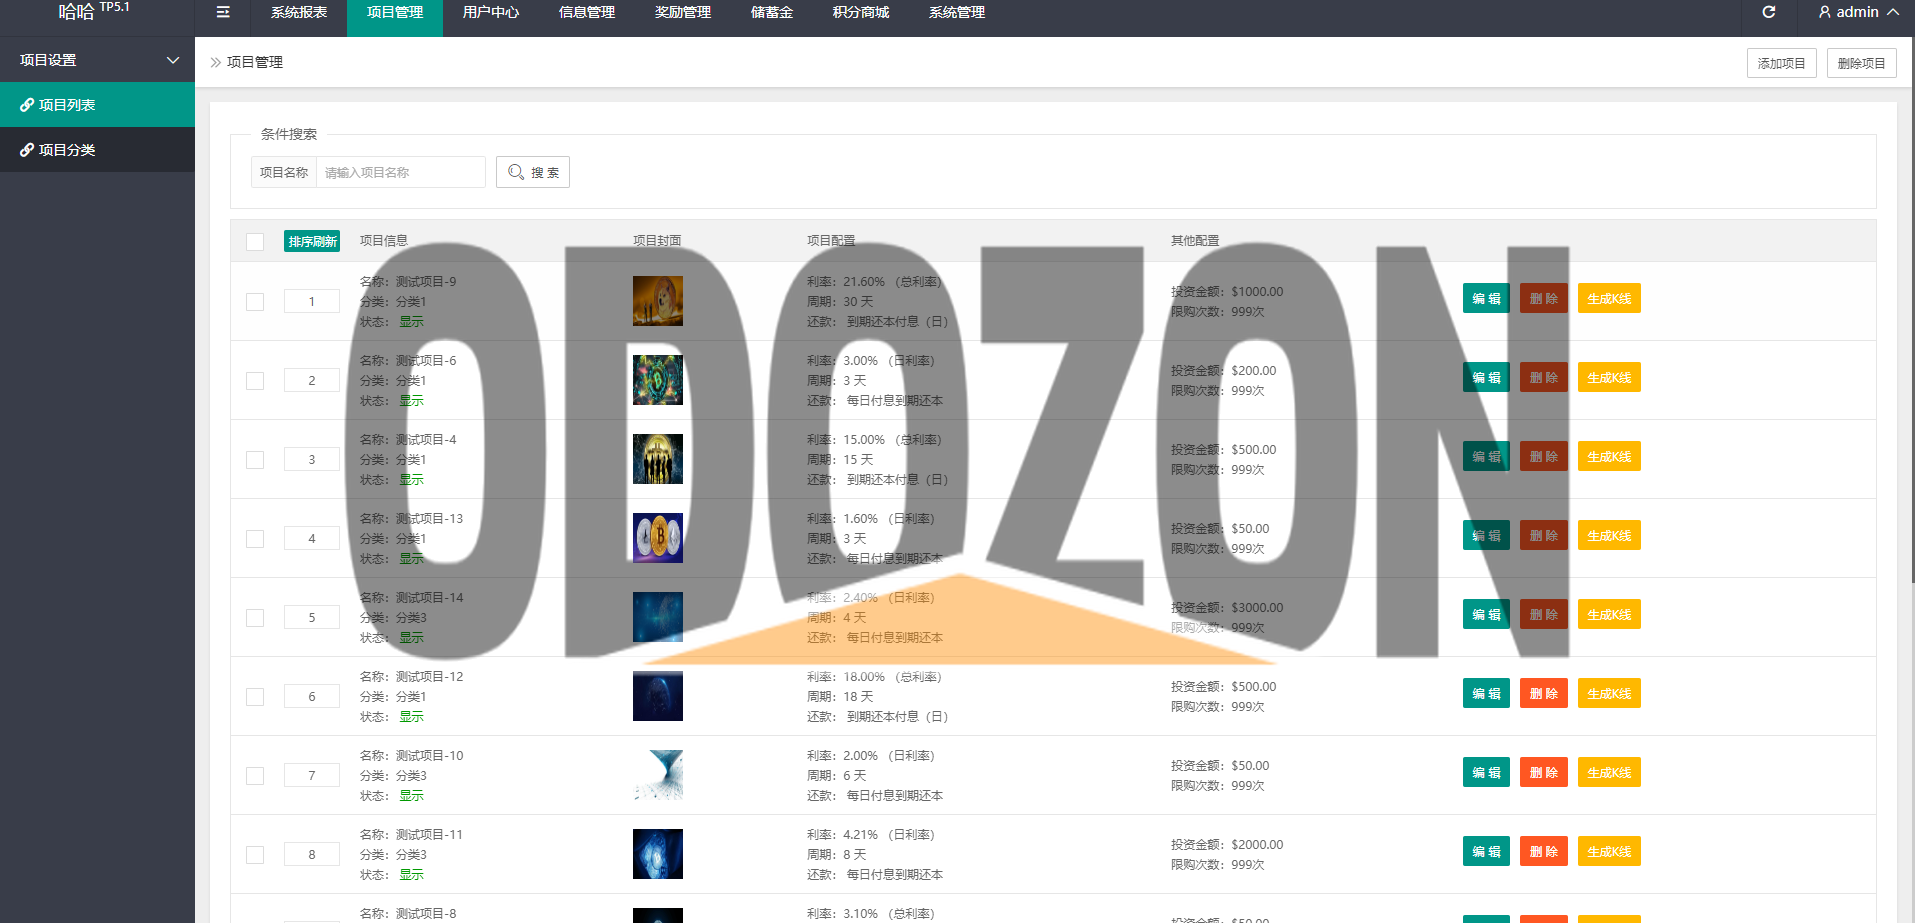This screenshot has height=923, width=1915.
Task: Switch to the 系统报表 tab
Action: tap(299, 12)
